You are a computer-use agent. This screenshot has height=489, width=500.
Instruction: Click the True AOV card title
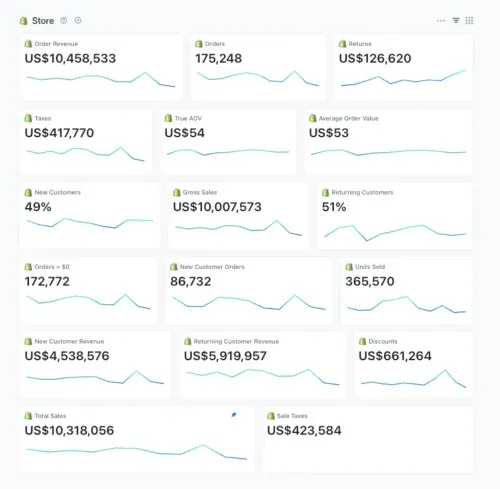tap(188, 118)
